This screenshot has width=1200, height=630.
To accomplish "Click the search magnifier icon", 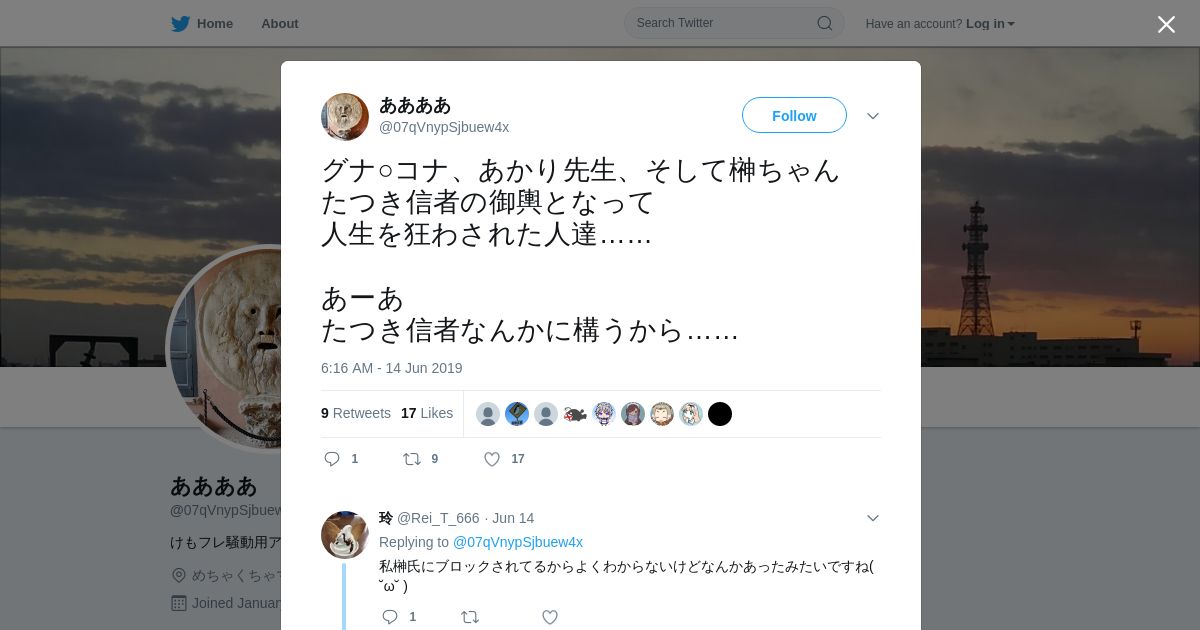I will (x=825, y=23).
